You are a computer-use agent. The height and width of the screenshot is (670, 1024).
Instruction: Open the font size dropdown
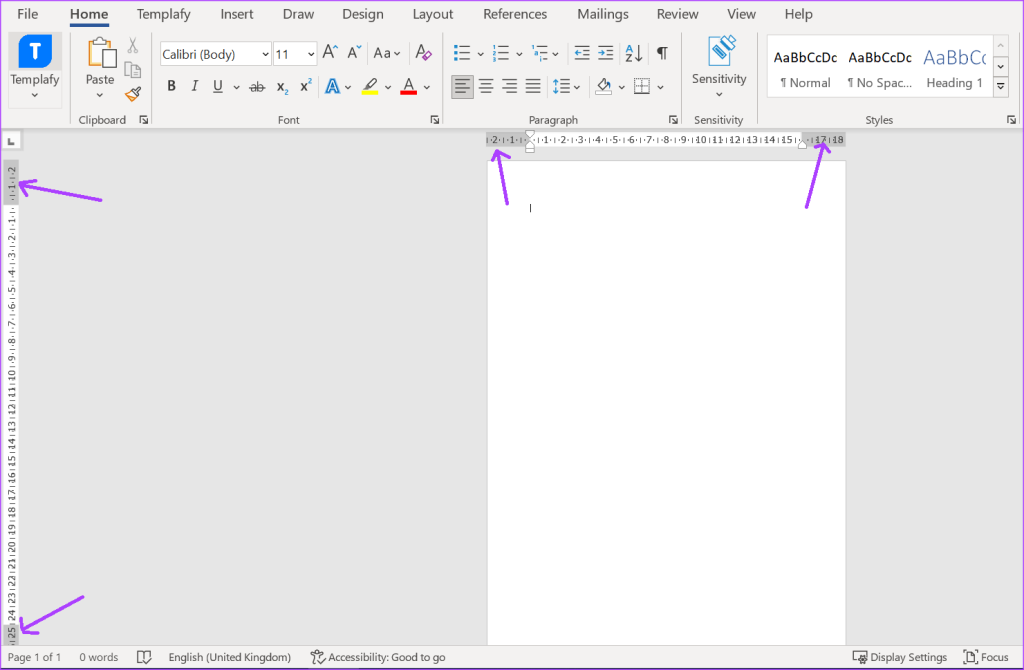point(311,53)
